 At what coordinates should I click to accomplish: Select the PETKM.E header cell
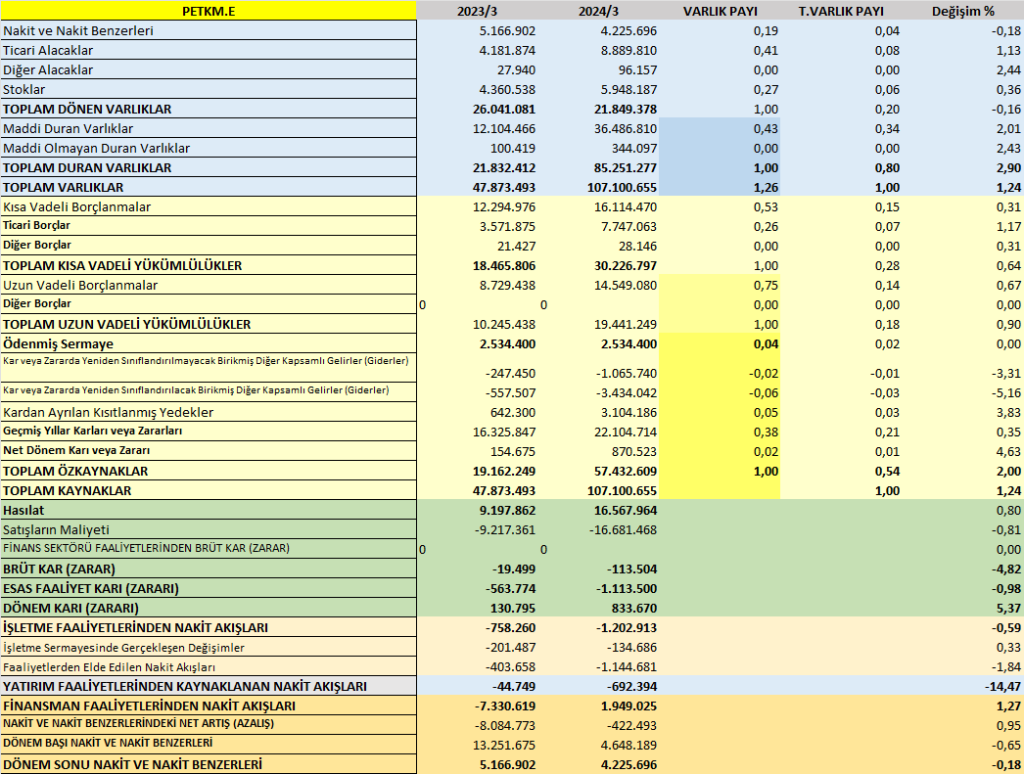(208, 10)
